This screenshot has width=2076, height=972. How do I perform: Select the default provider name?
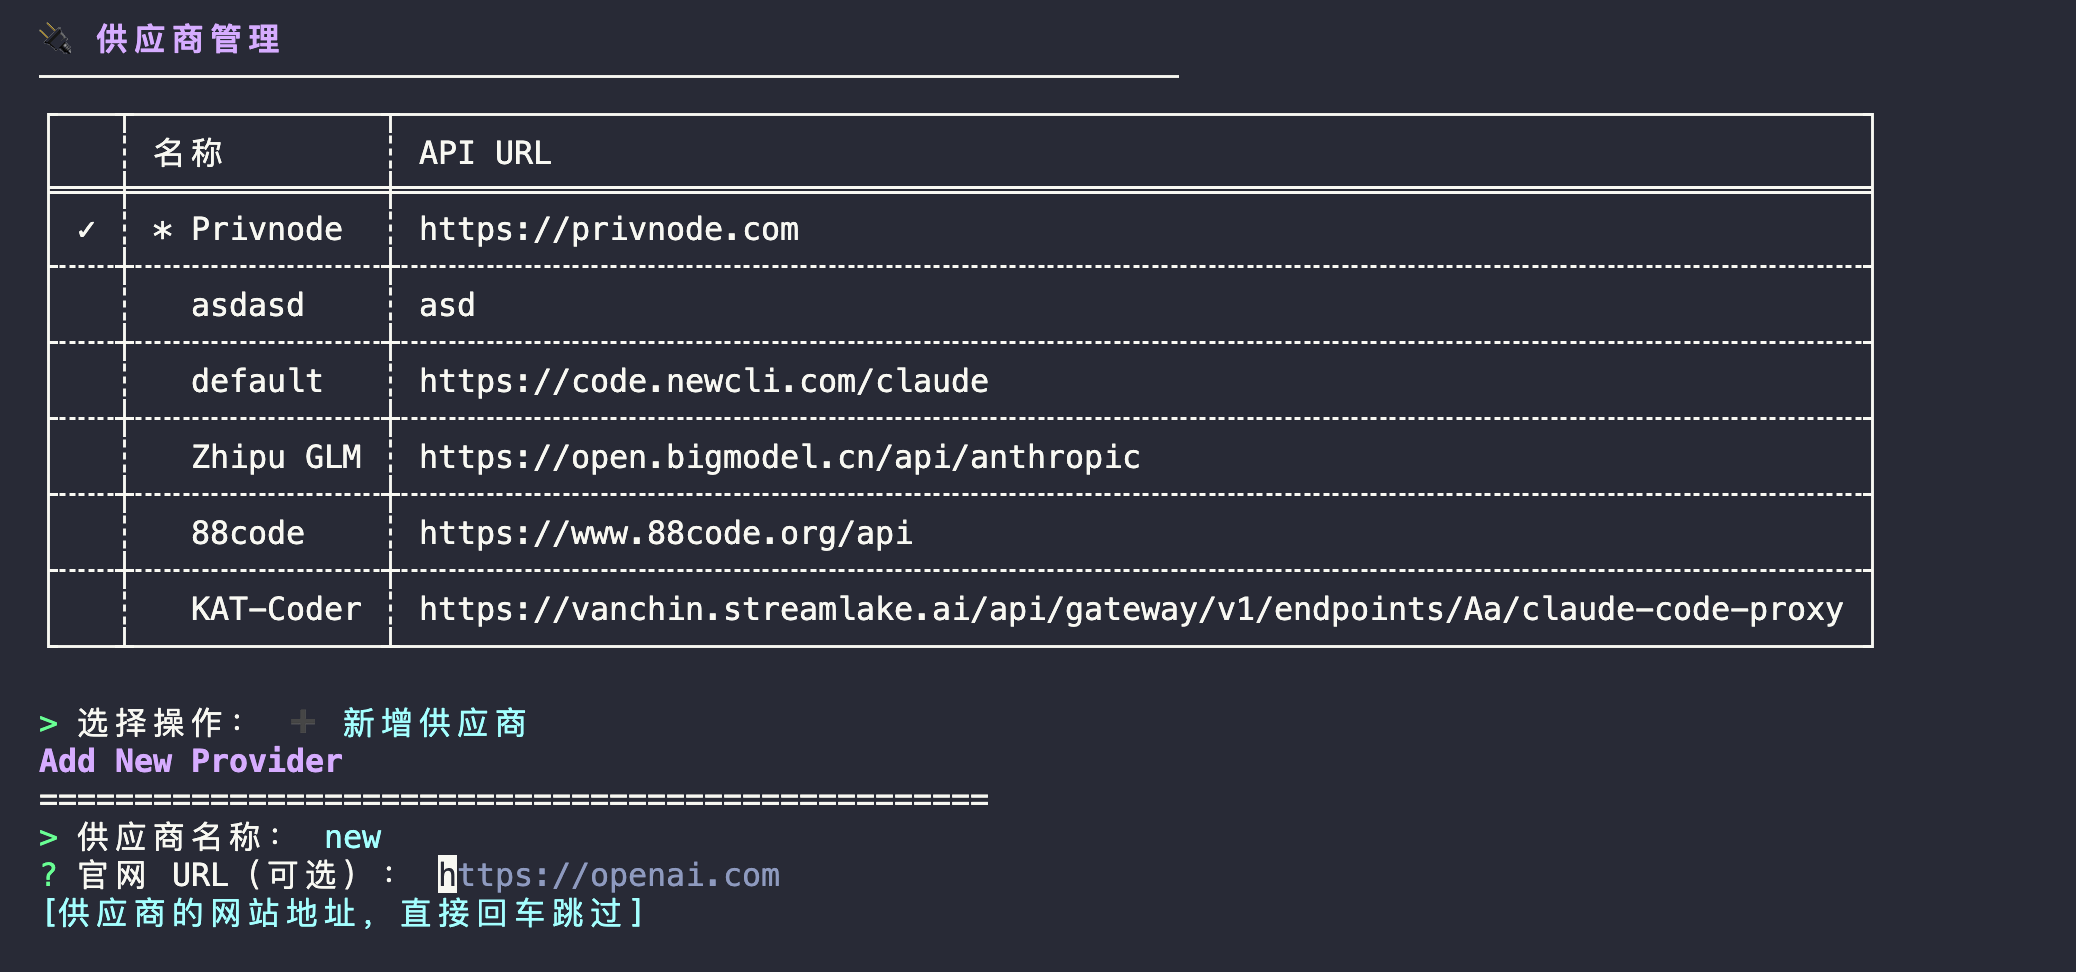point(257,381)
